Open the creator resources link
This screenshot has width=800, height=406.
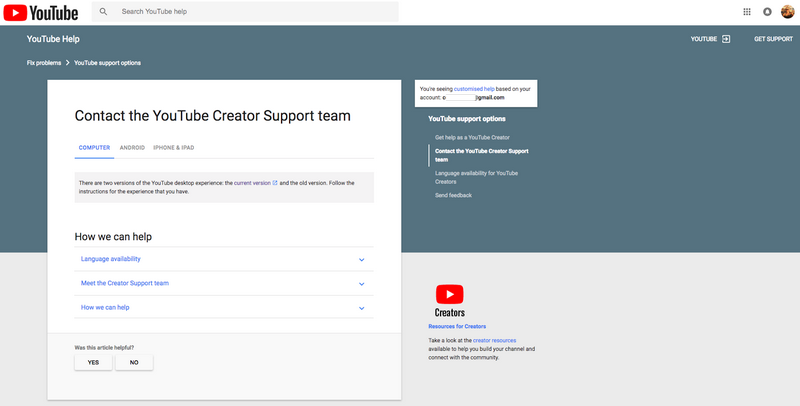[x=494, y=340]
